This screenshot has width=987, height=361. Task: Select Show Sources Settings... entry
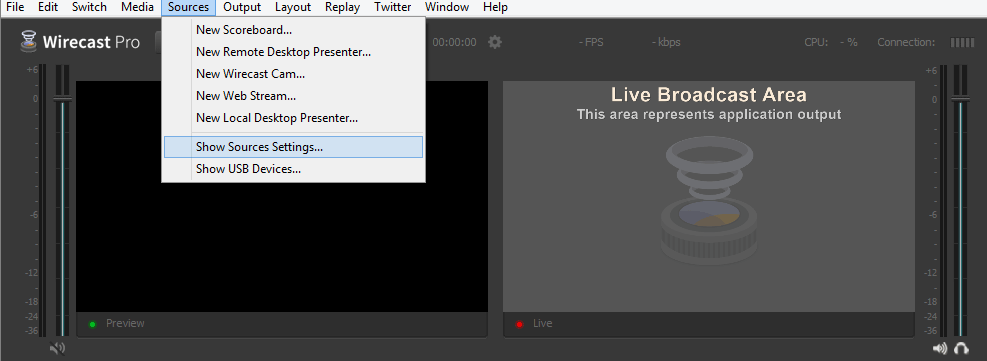(x=293, y=147)
